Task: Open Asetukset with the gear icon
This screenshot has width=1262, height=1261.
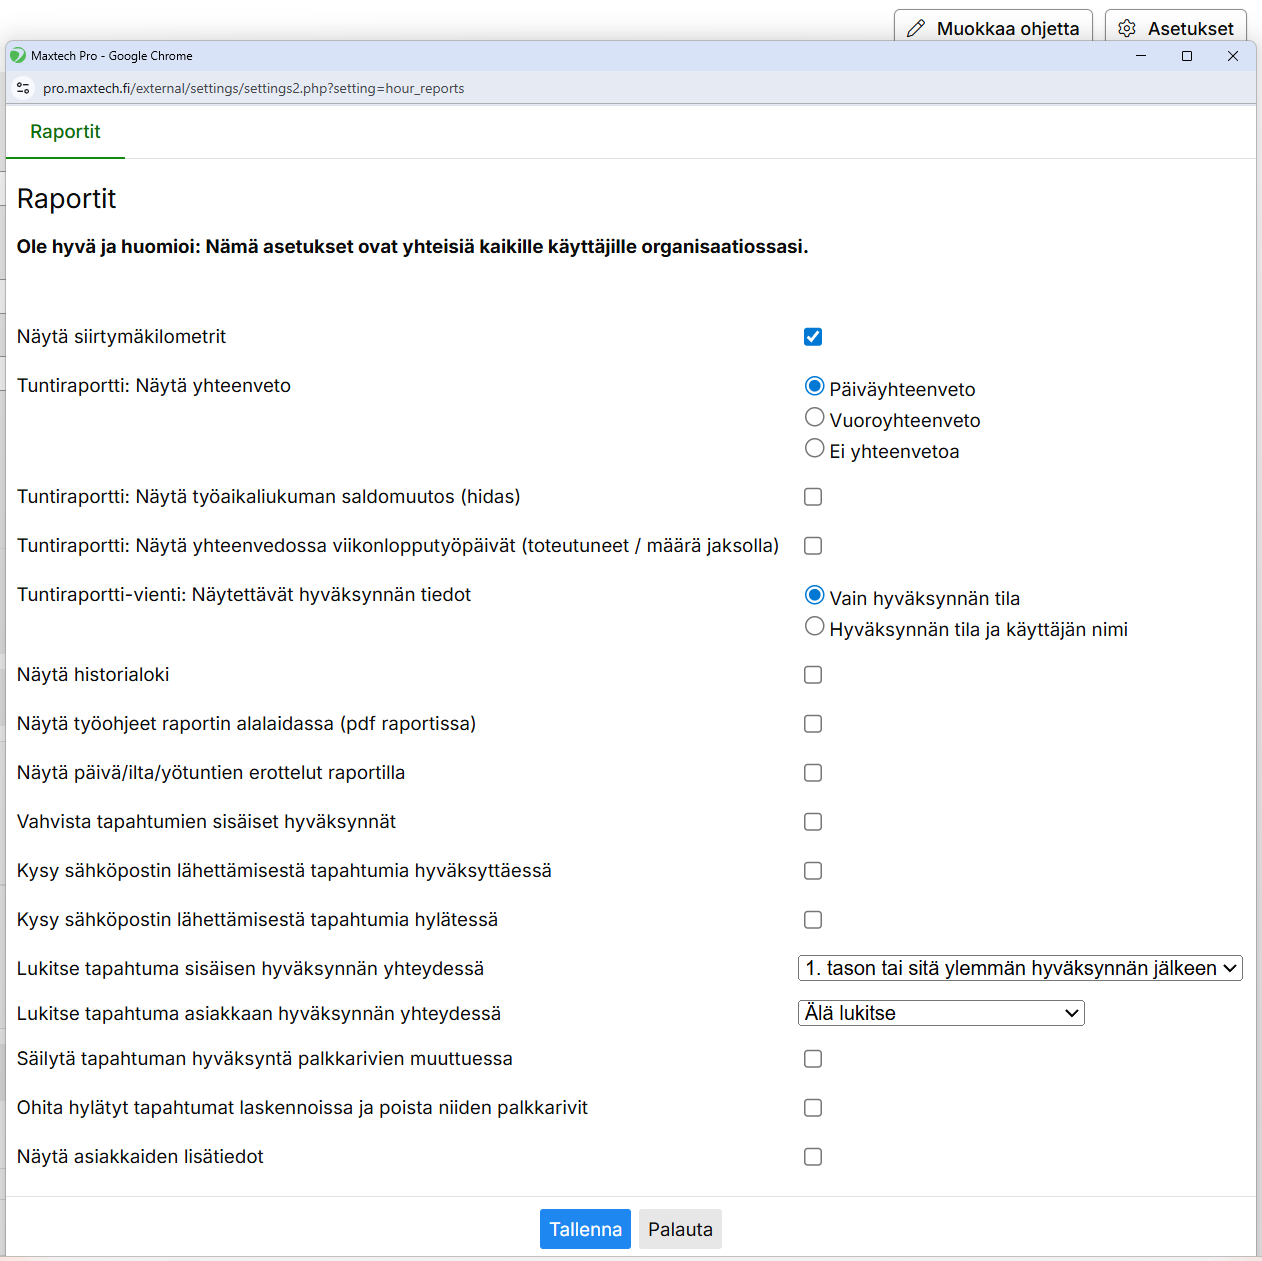Action: point(1176,28)
